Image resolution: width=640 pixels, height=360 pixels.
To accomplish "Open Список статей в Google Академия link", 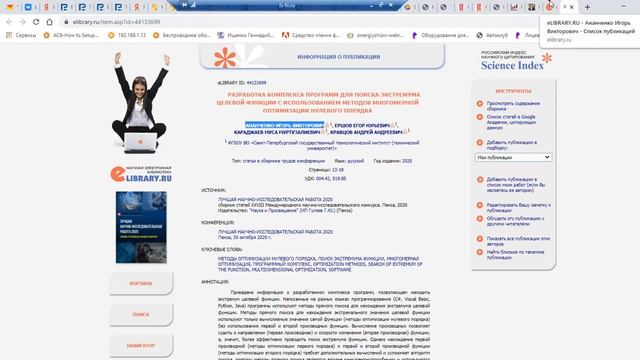I will 511,122.
